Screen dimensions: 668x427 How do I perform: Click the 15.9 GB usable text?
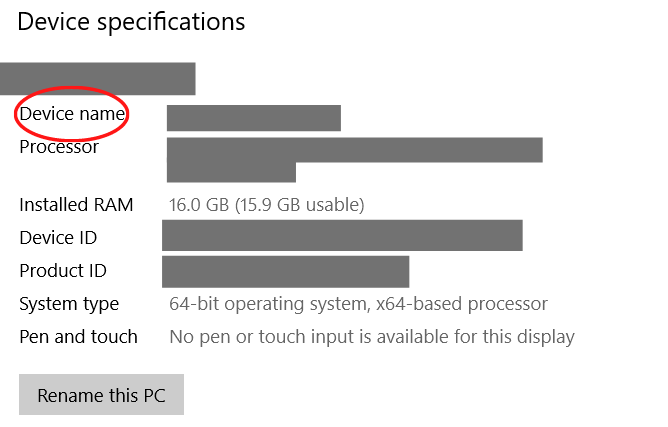click(x=300, y=205)
